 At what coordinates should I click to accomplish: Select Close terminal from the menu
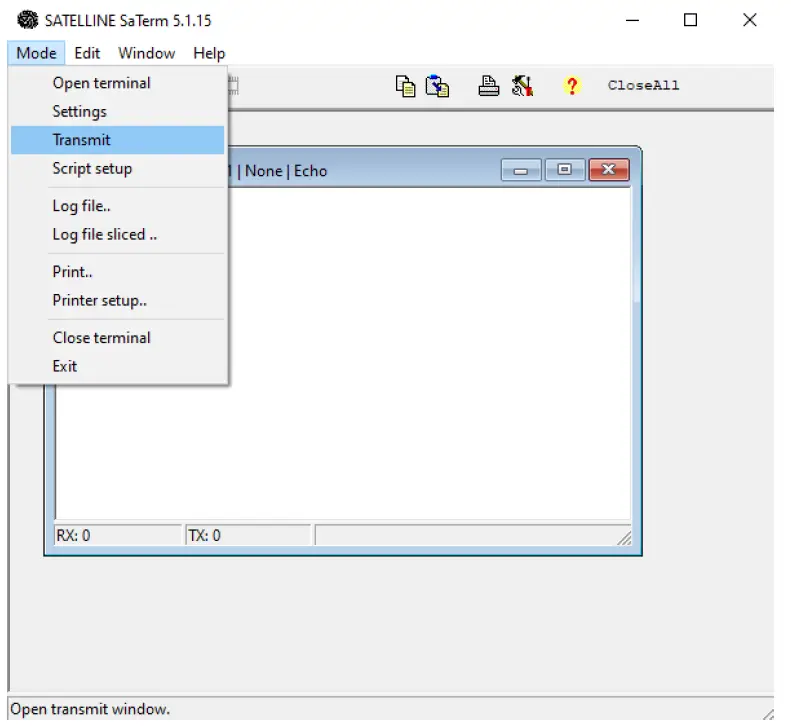click(118, 338)
